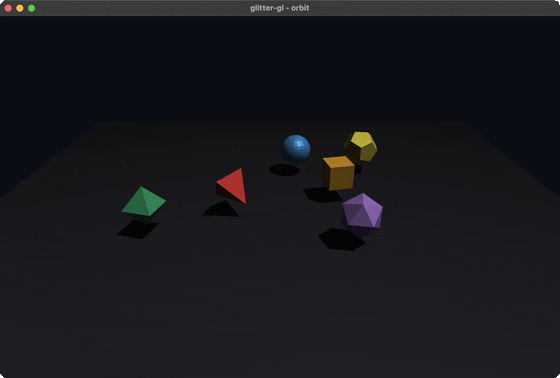Click the red tetrahedron's shadow
560x378 pixels.
click(x=221, y=209)
